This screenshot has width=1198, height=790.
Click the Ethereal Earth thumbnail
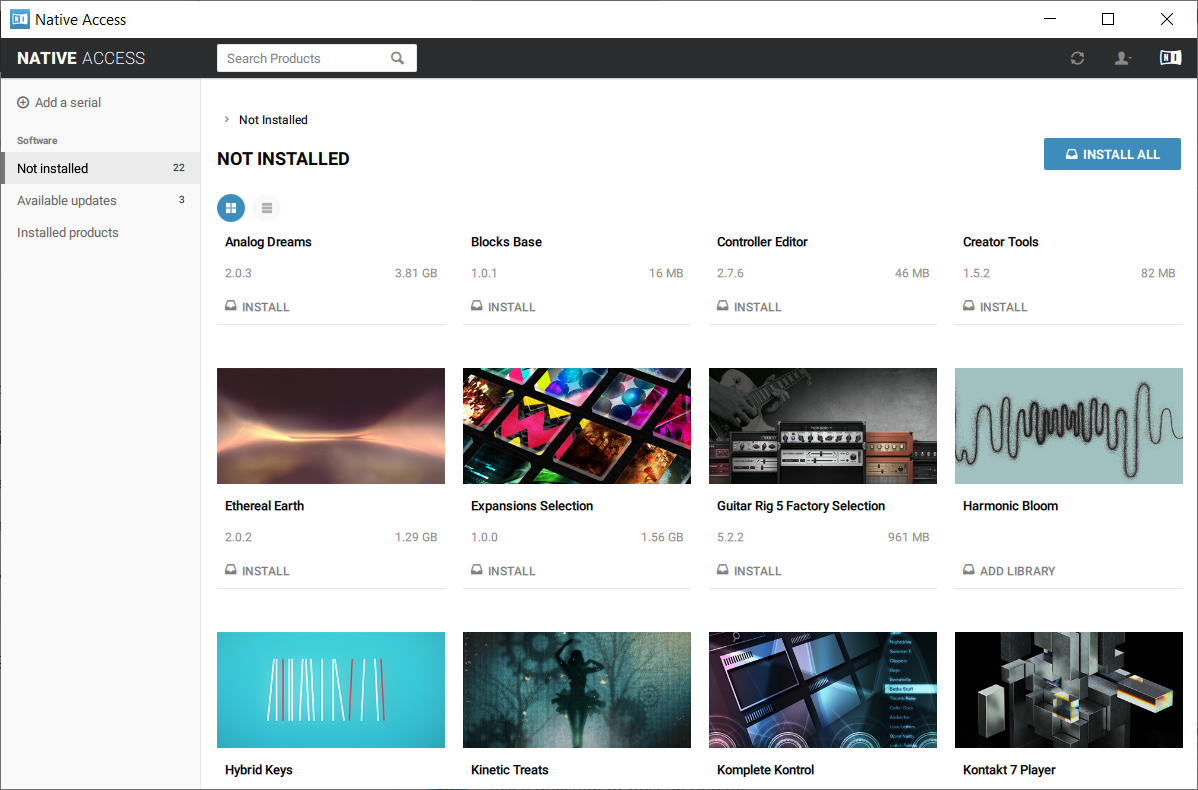pos(331,426)
